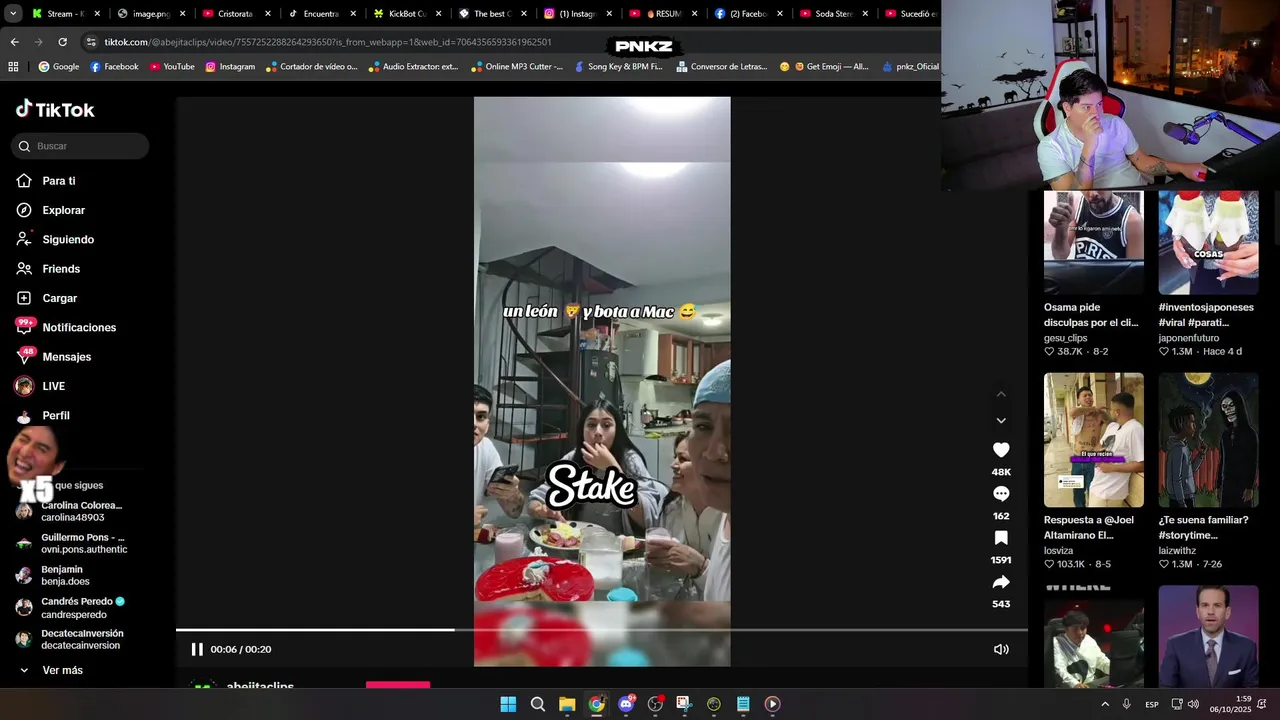This screenshot has height=720, width=1280.
Task: Open Discord from the taskbar
Action: [x=626, y=704]
